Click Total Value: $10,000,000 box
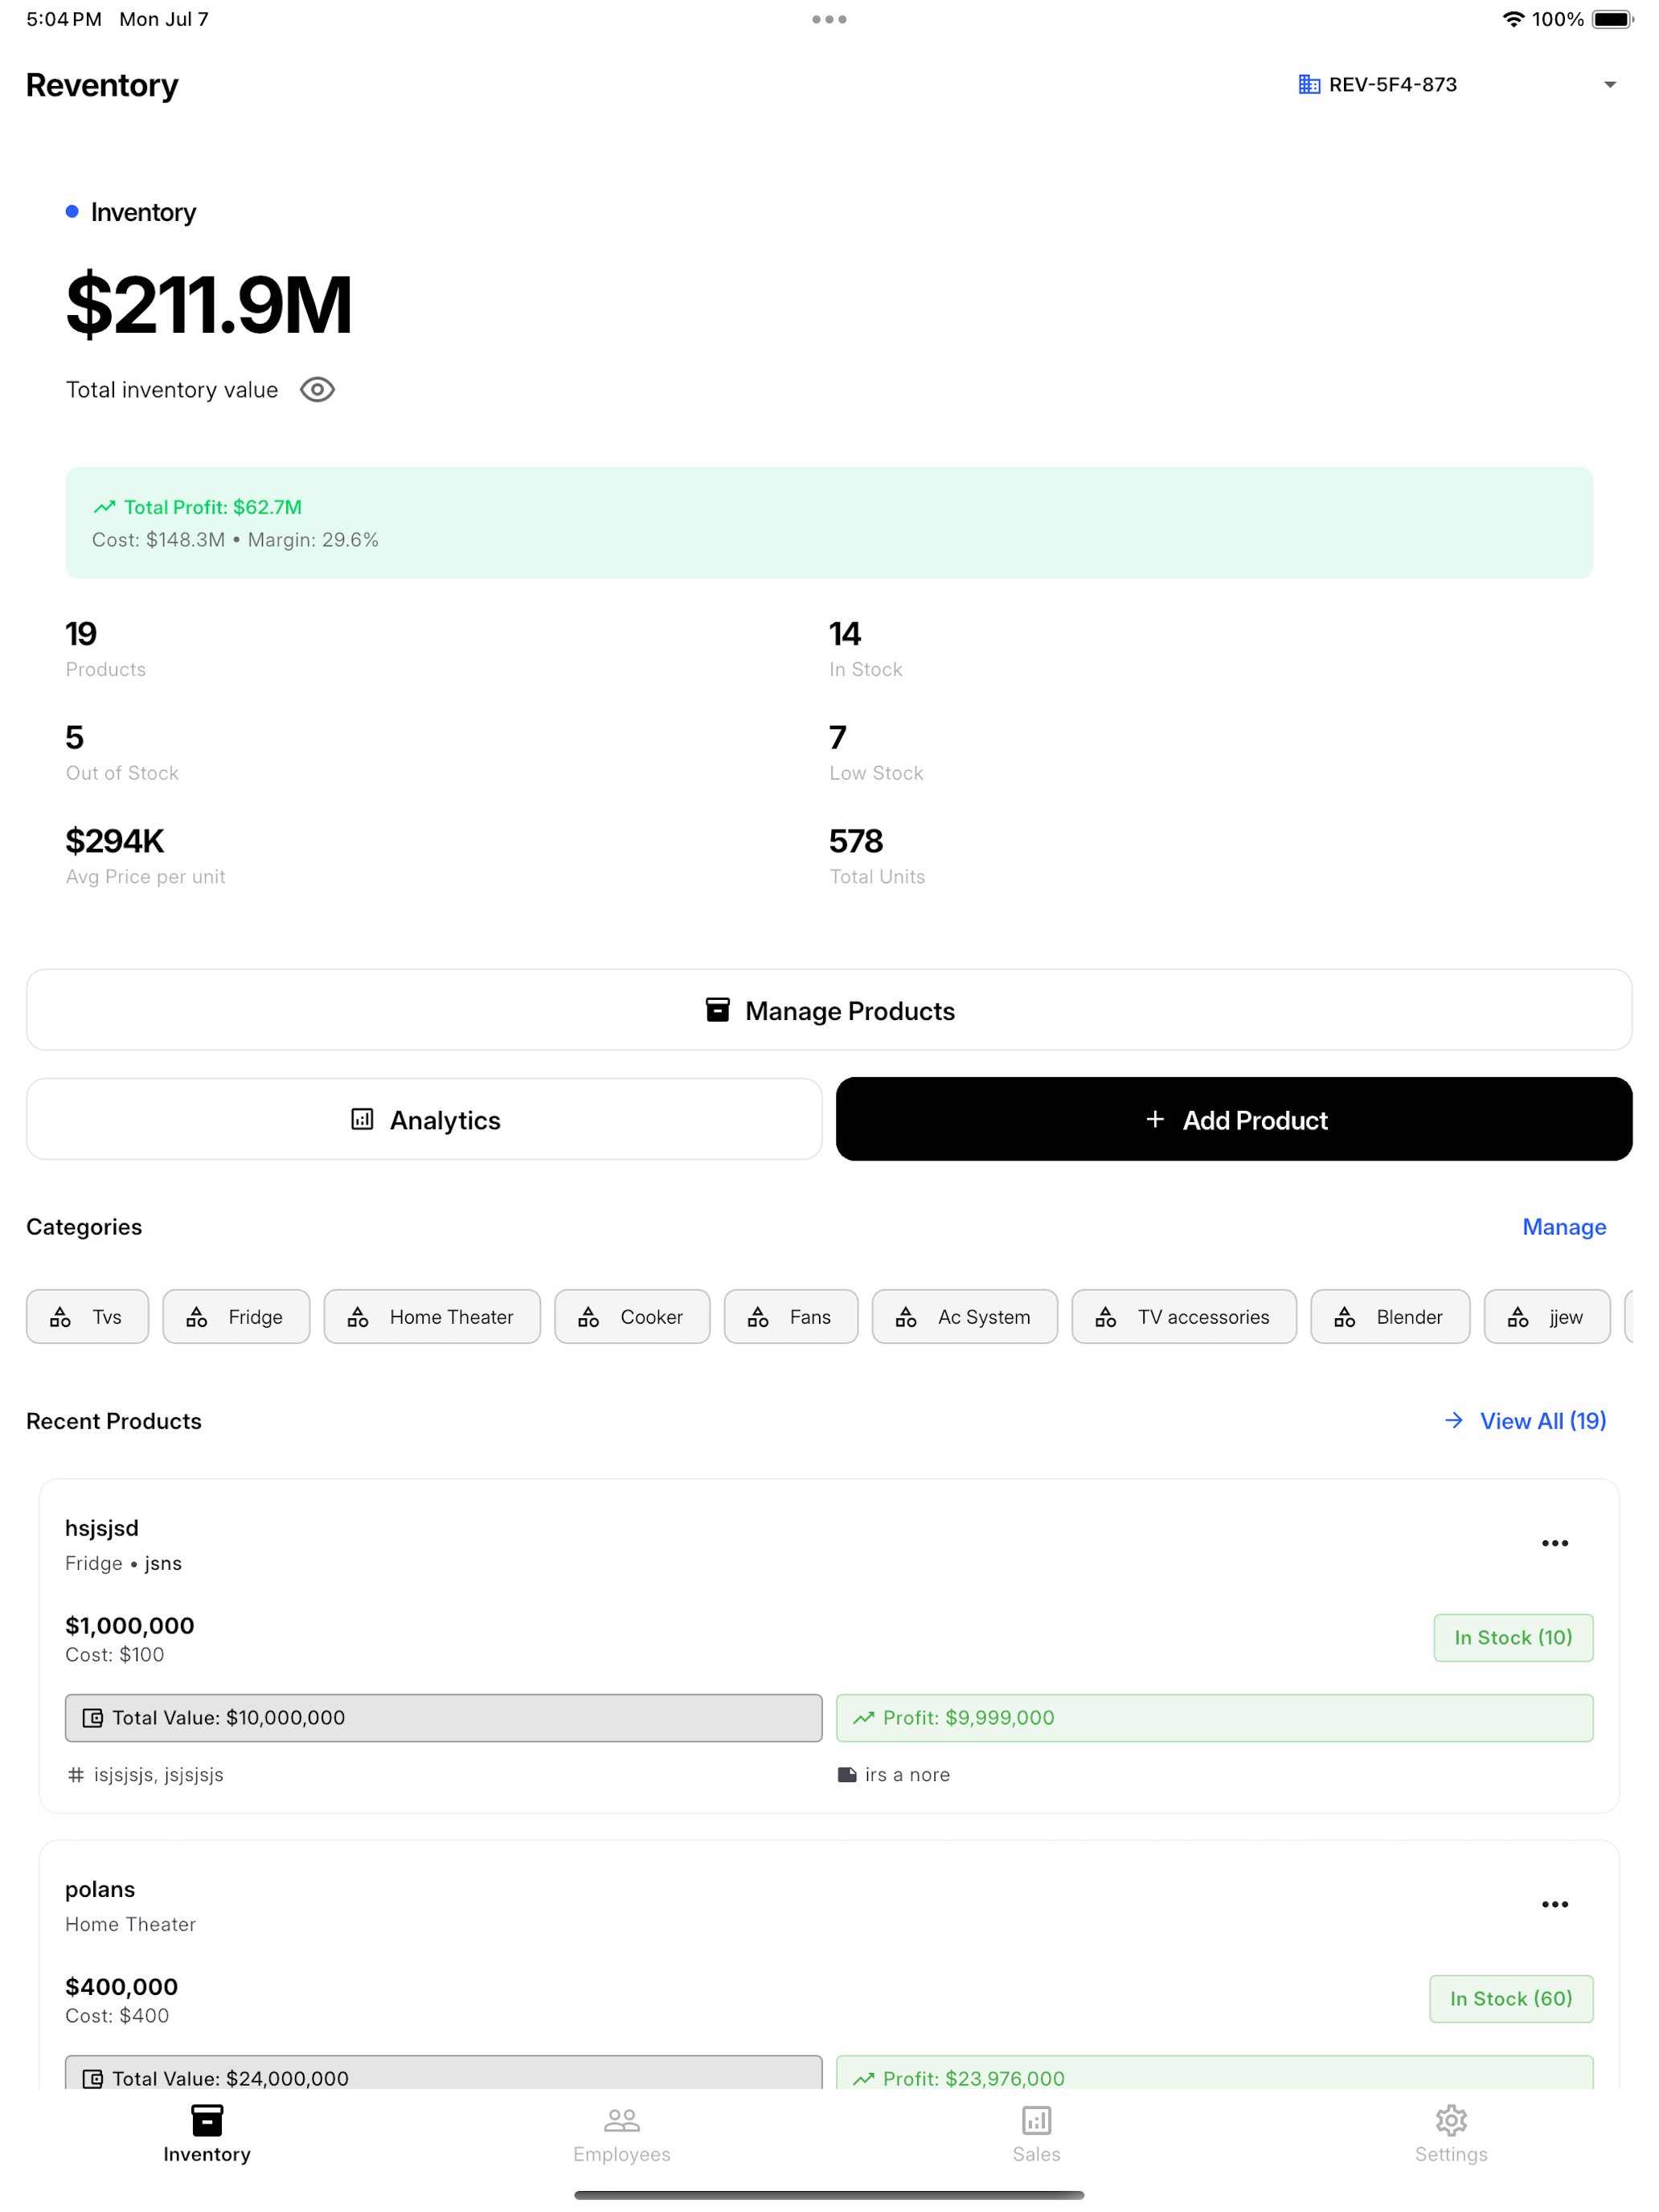The width and height of the screenshot is (1659, 2212). [444, 1717]
